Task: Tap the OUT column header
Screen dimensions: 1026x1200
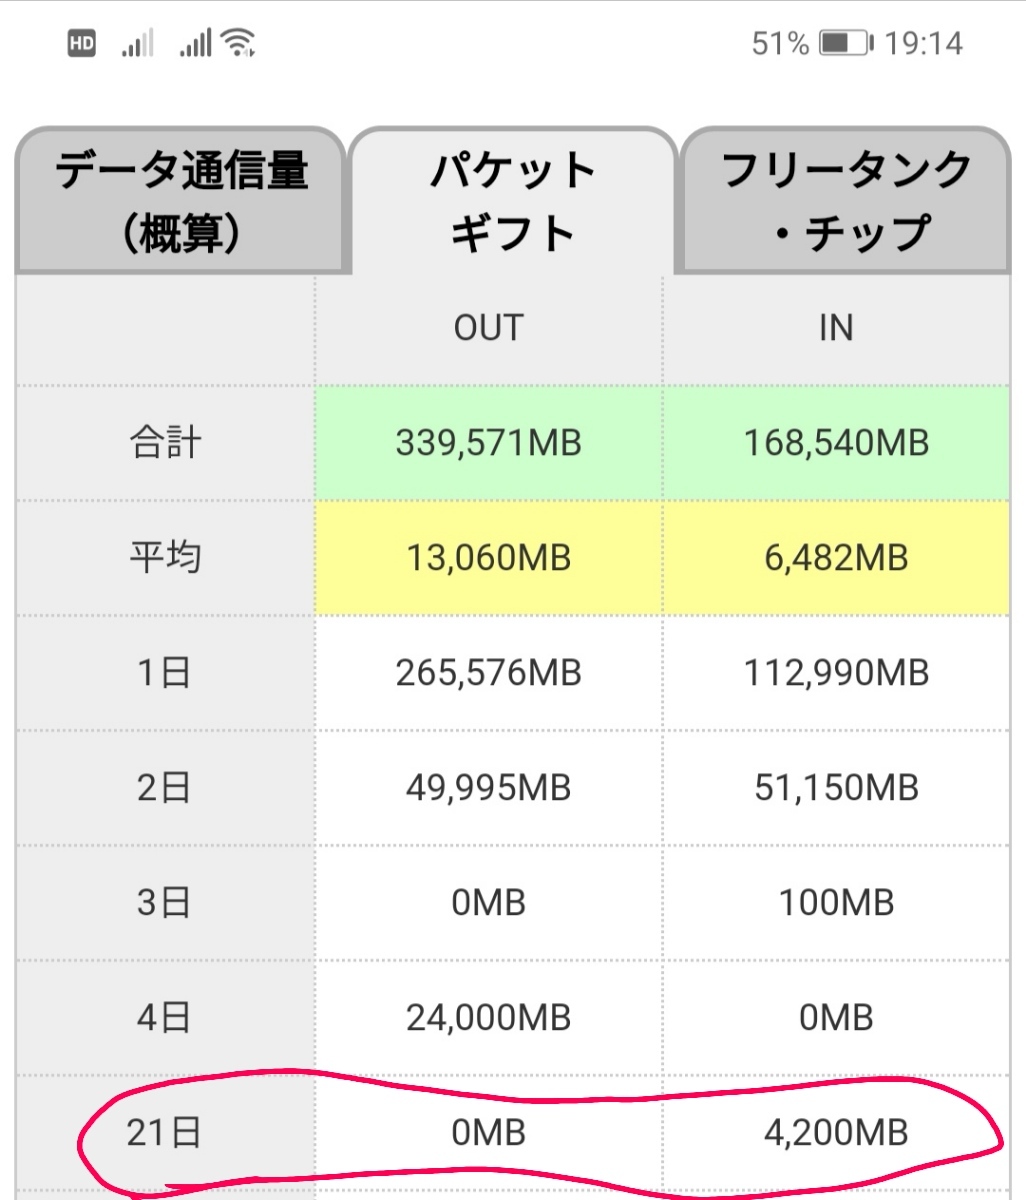Action: [488, 328]
